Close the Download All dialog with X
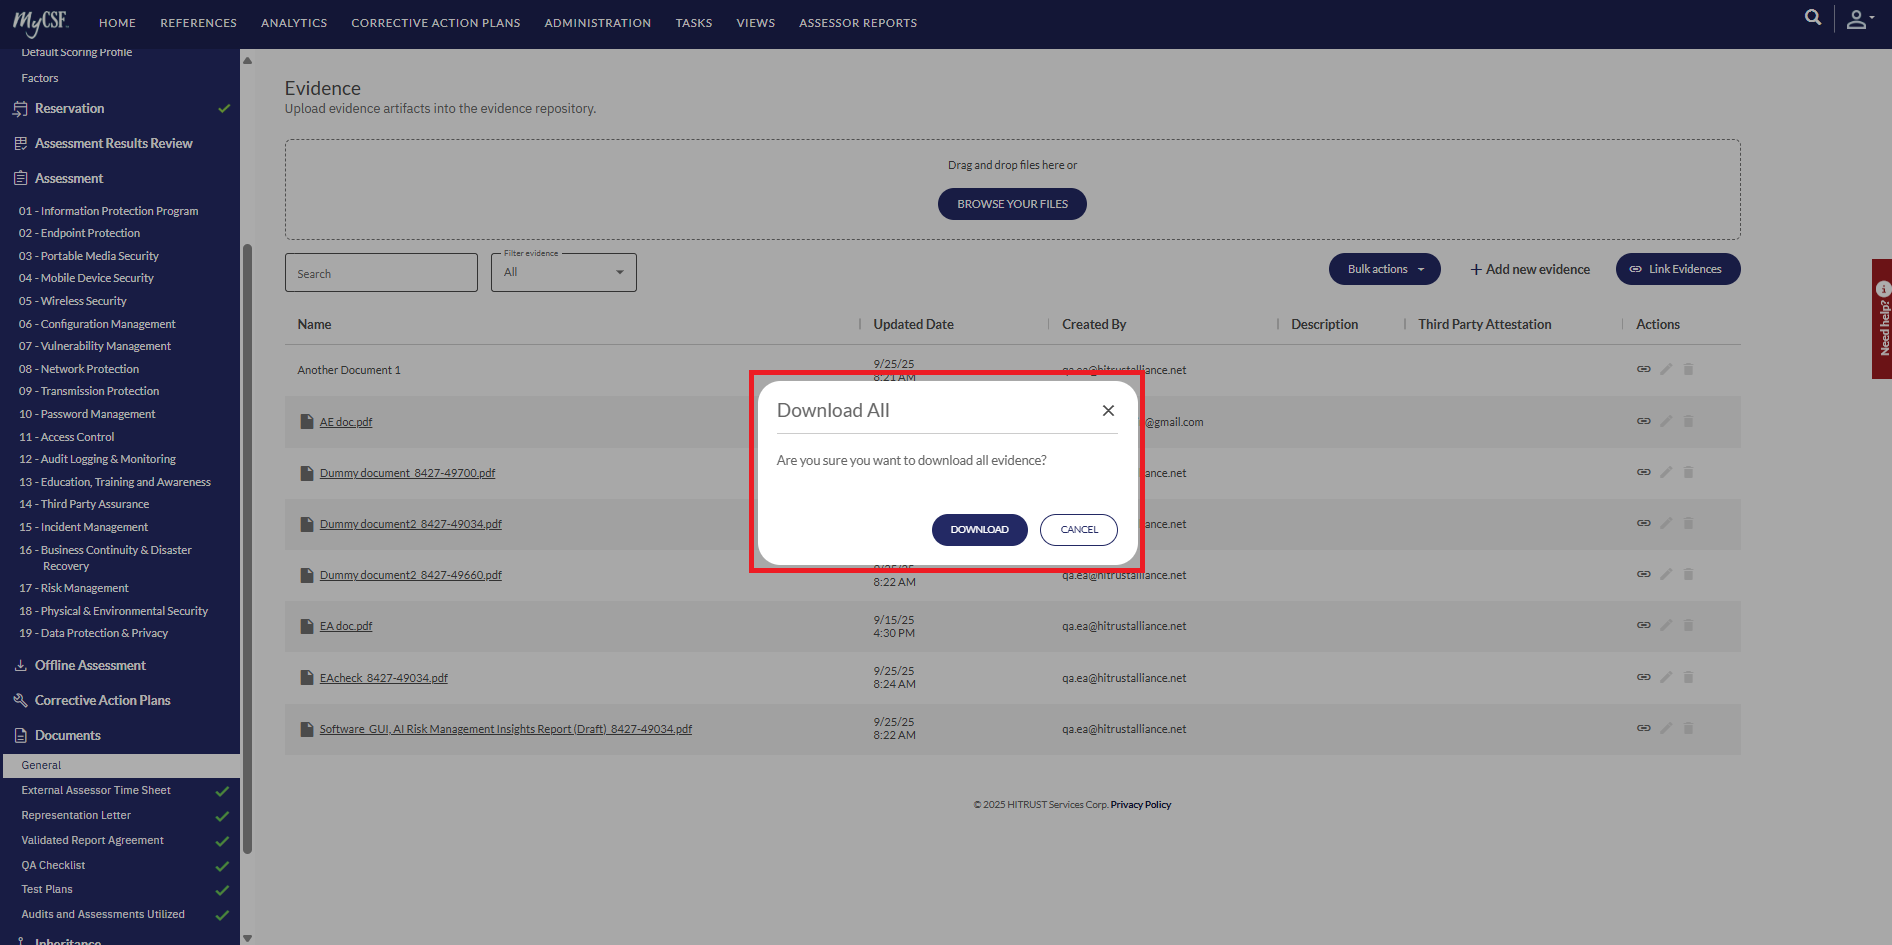Image resolution: width=1892 pixels, height=945 pixels. 1108,411
